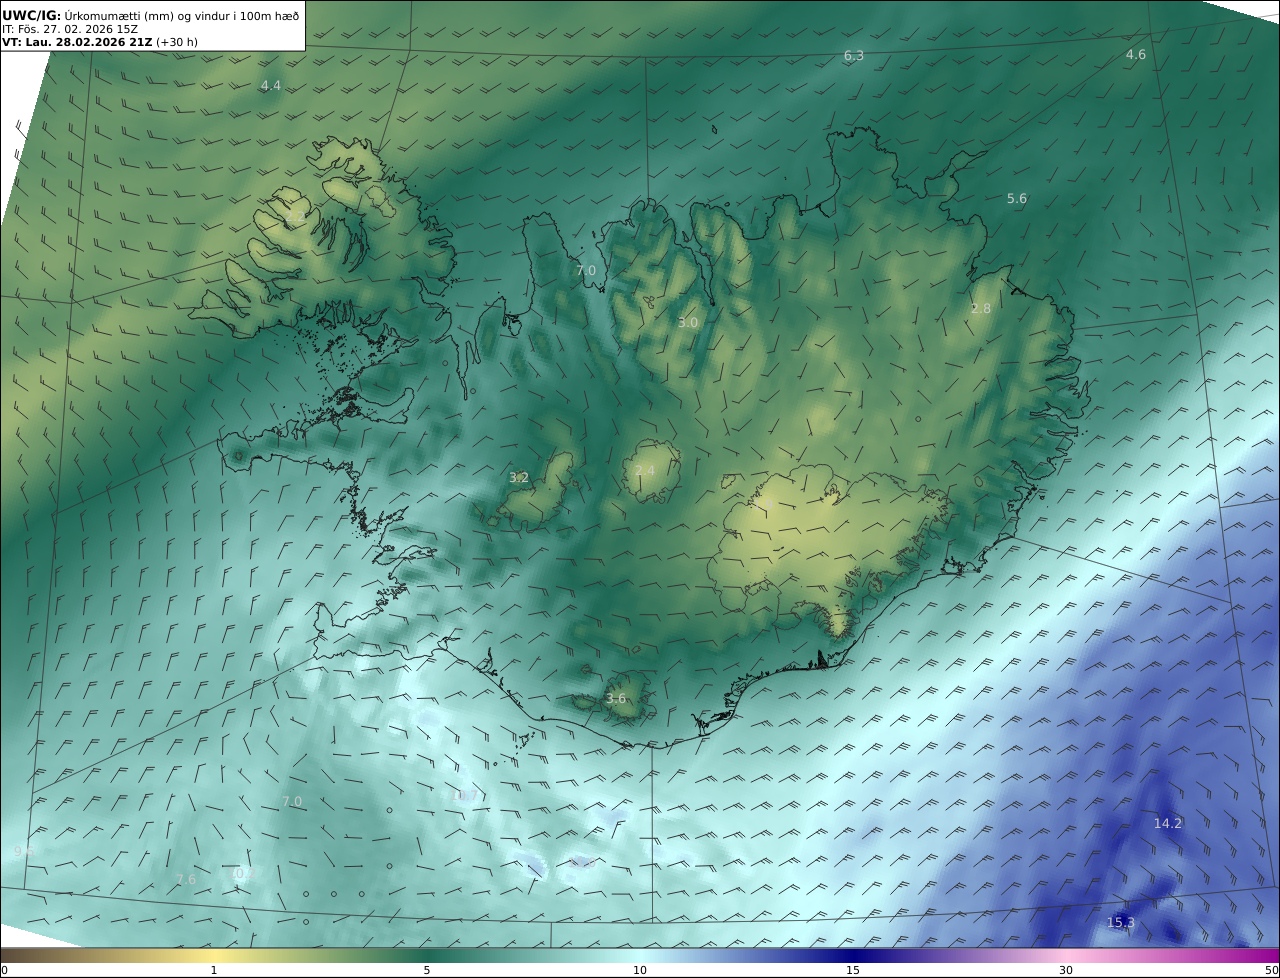Screen dimensions: 1280x978
Task: Click the colour scale tick labelled 50
Action: click(1272, 970)
